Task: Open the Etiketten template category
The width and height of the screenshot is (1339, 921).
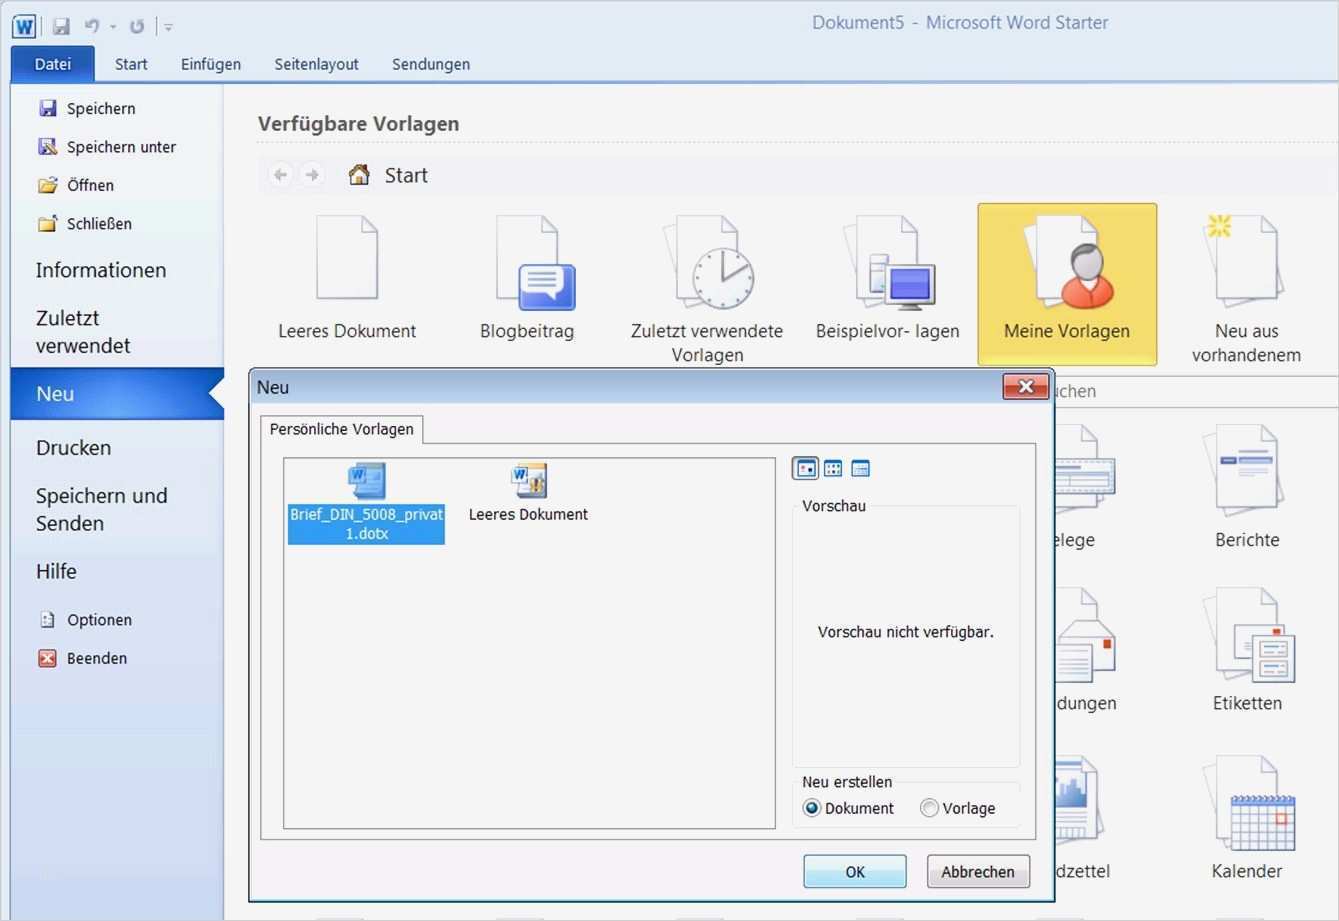Action: click(1247, 650)
